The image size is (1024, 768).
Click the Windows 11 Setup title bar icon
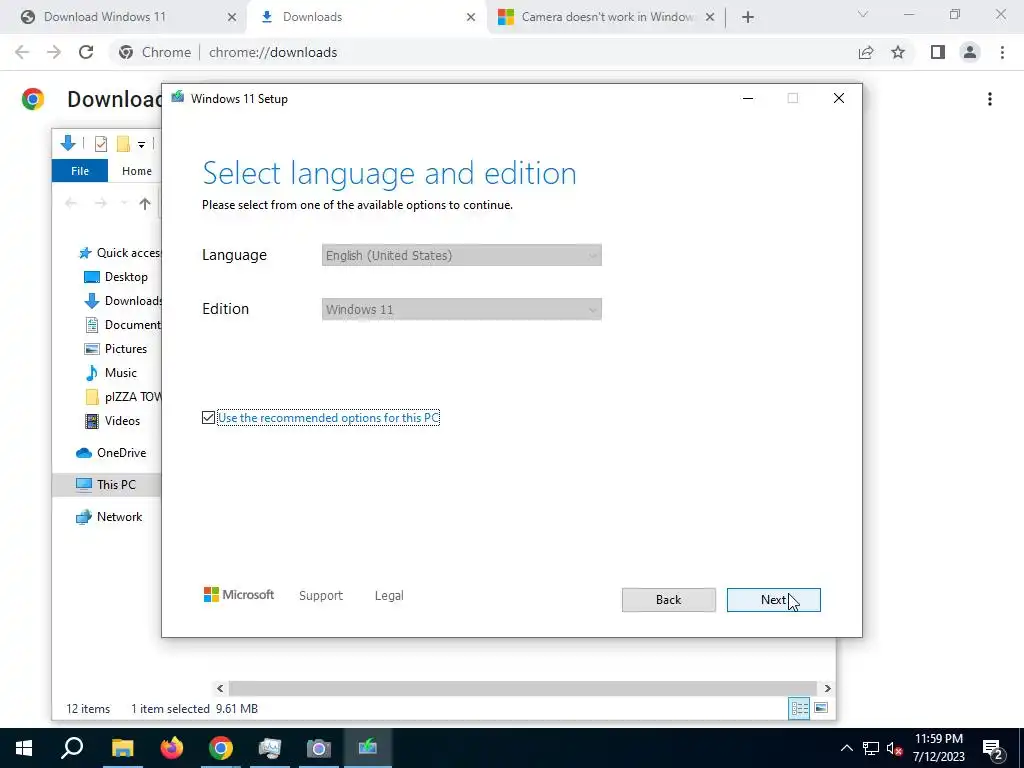tap(178, 98)
